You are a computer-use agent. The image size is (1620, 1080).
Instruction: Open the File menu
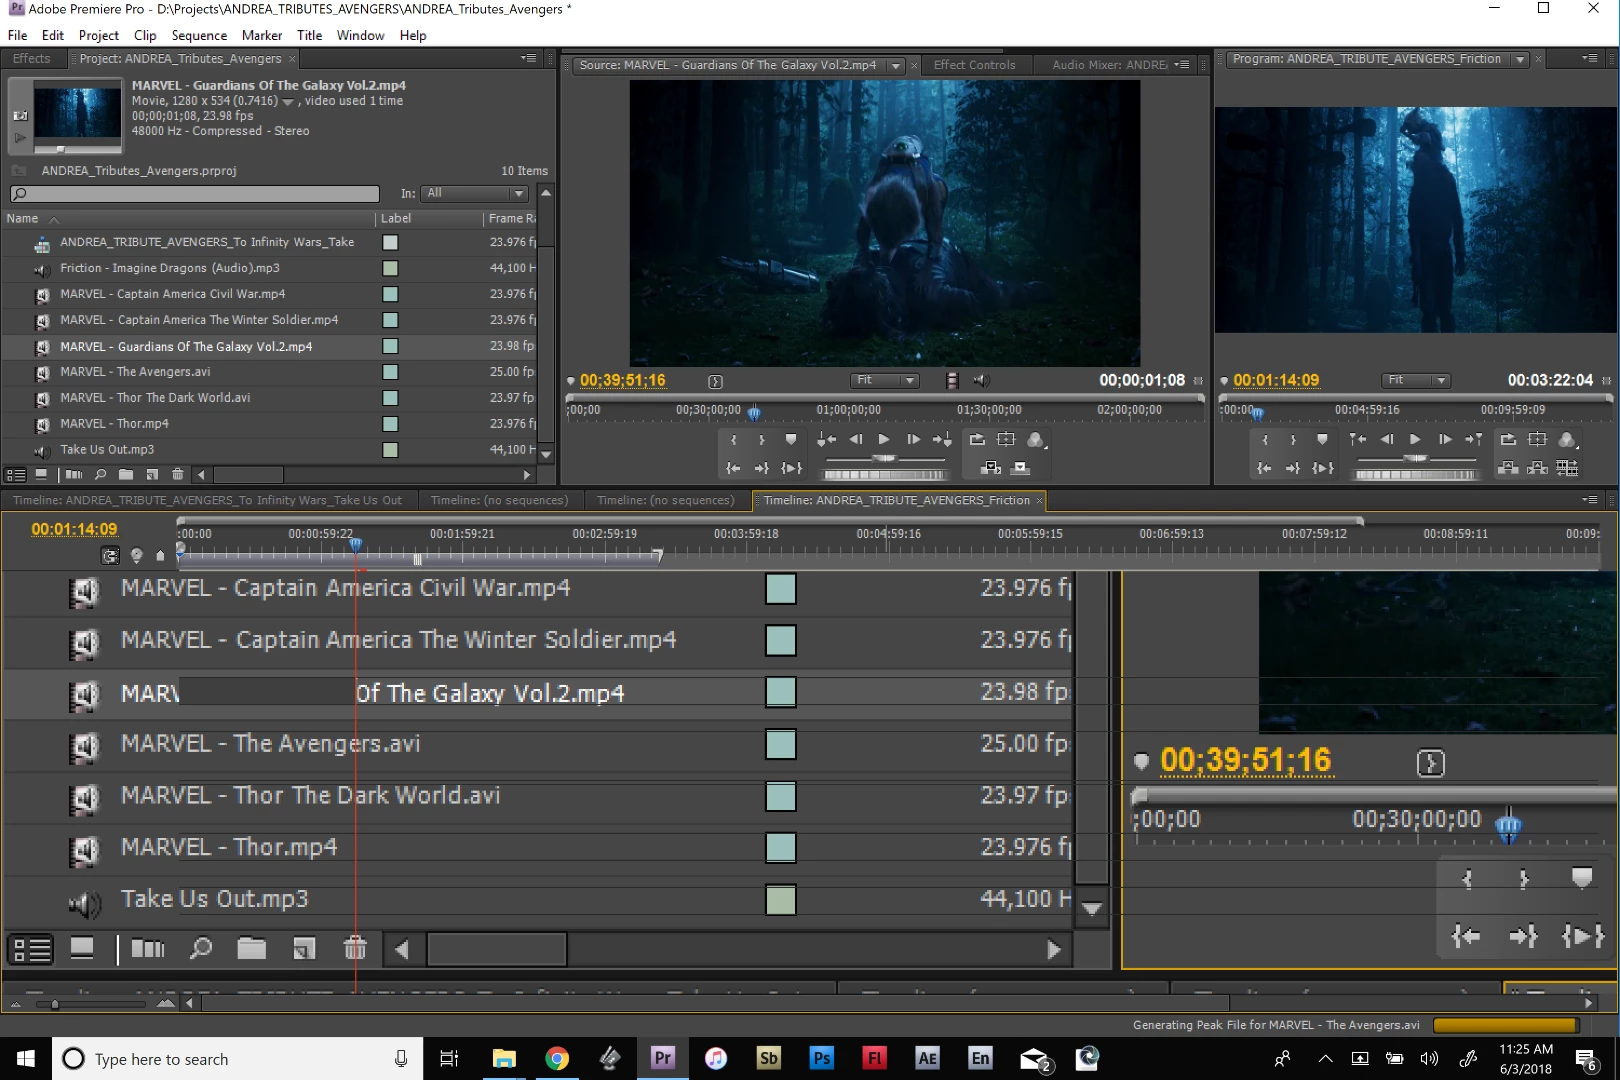[17, 35]
